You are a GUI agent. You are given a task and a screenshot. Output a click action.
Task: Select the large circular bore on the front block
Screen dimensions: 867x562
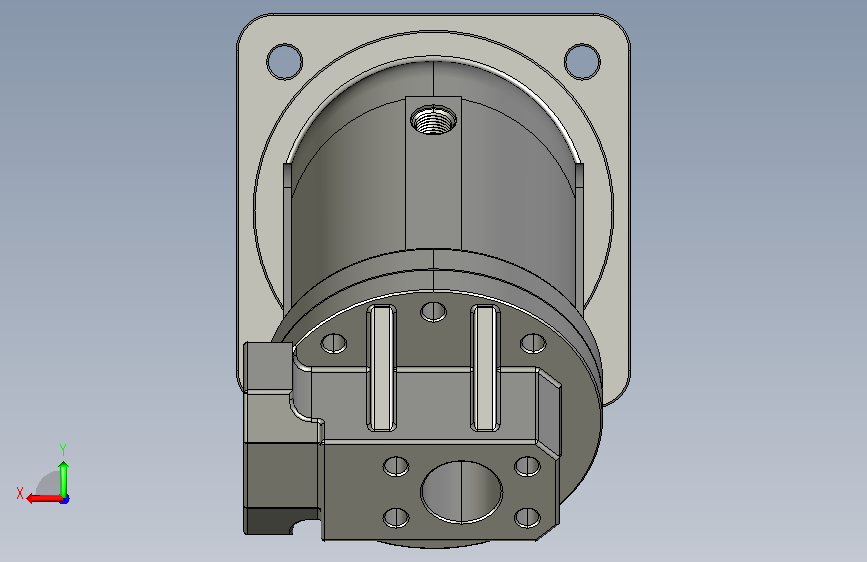tap(462, 492)
